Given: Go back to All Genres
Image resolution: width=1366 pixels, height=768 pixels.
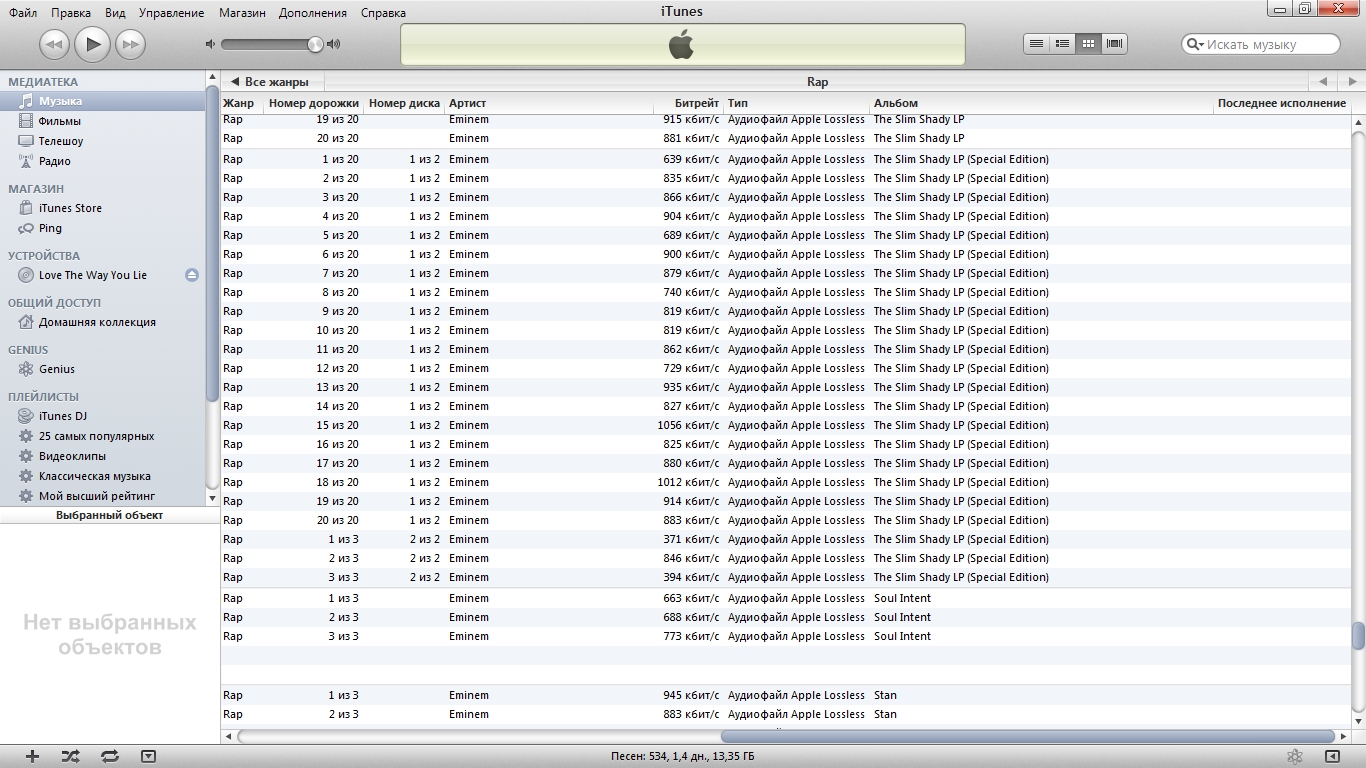Looking at the screenshot, I should pyautogui.click(x=270, y=82).
